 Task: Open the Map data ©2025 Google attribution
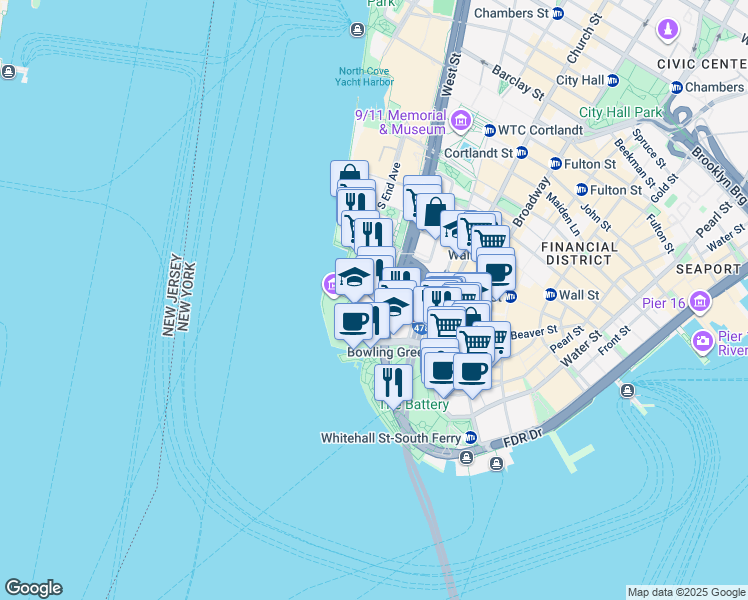685,592
